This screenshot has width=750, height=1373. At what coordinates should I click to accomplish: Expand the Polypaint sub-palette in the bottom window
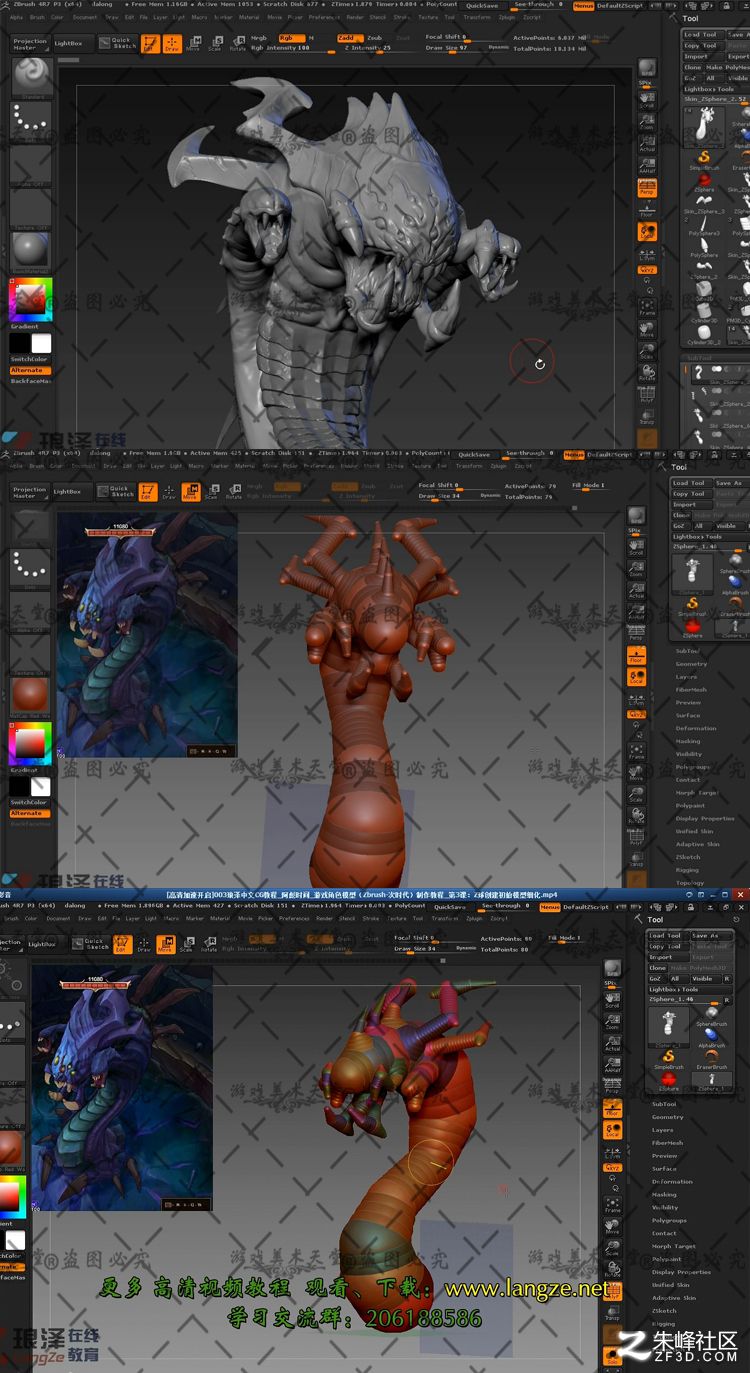click(x=667, y=1259)
